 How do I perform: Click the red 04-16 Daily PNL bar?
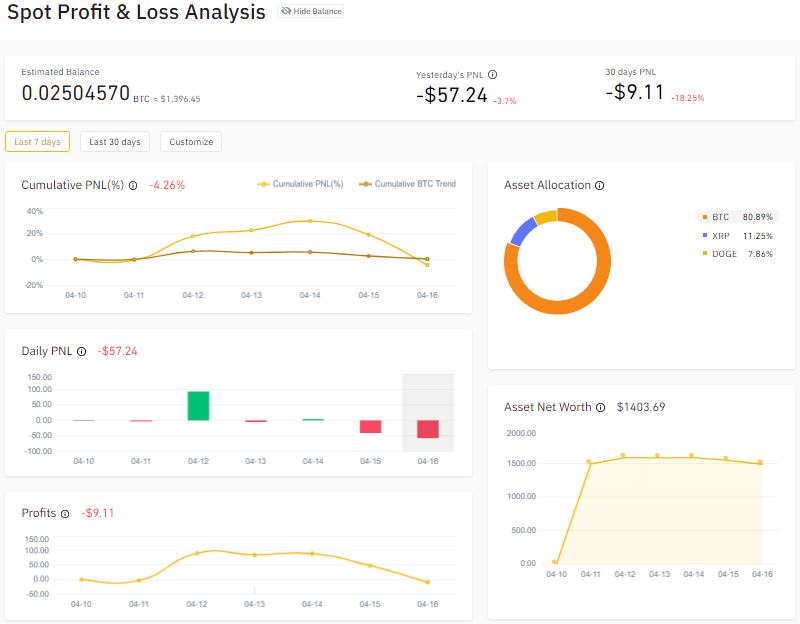[x=428, y=429]
